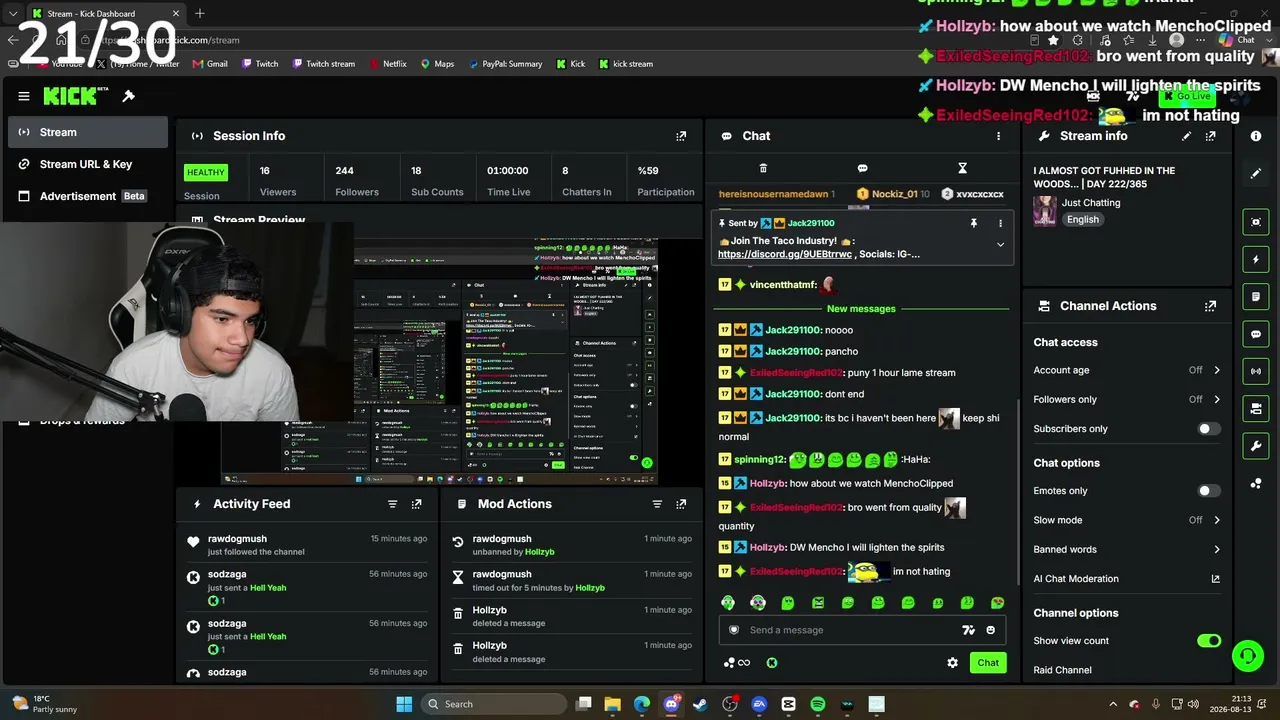Pop out the Mod Actions panel
The image size is (1280, 720).
click(x=681, y=504)
